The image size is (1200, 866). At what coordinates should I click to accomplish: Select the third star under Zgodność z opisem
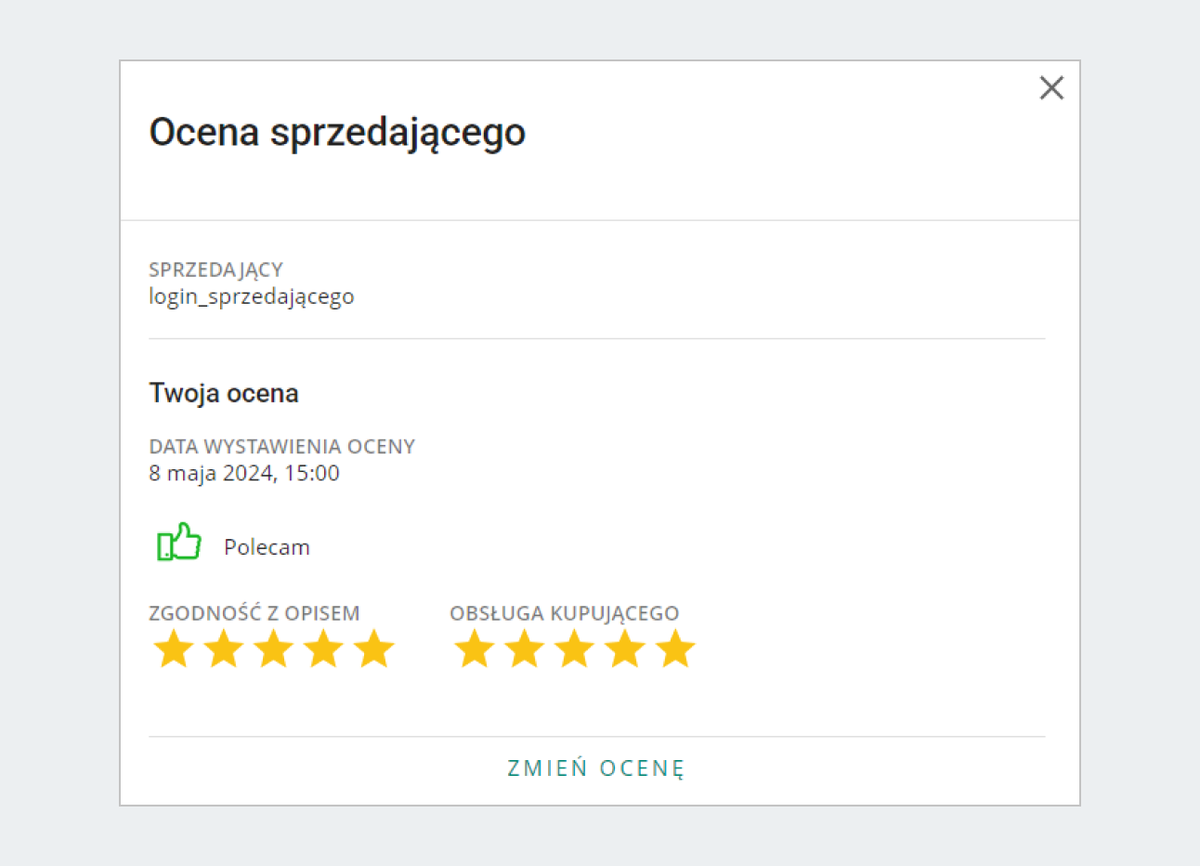[x=272, y=648]
